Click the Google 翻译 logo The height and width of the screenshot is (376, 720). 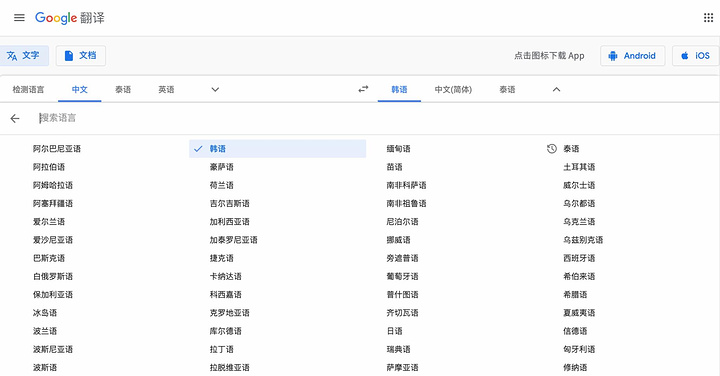click(70, 18)
